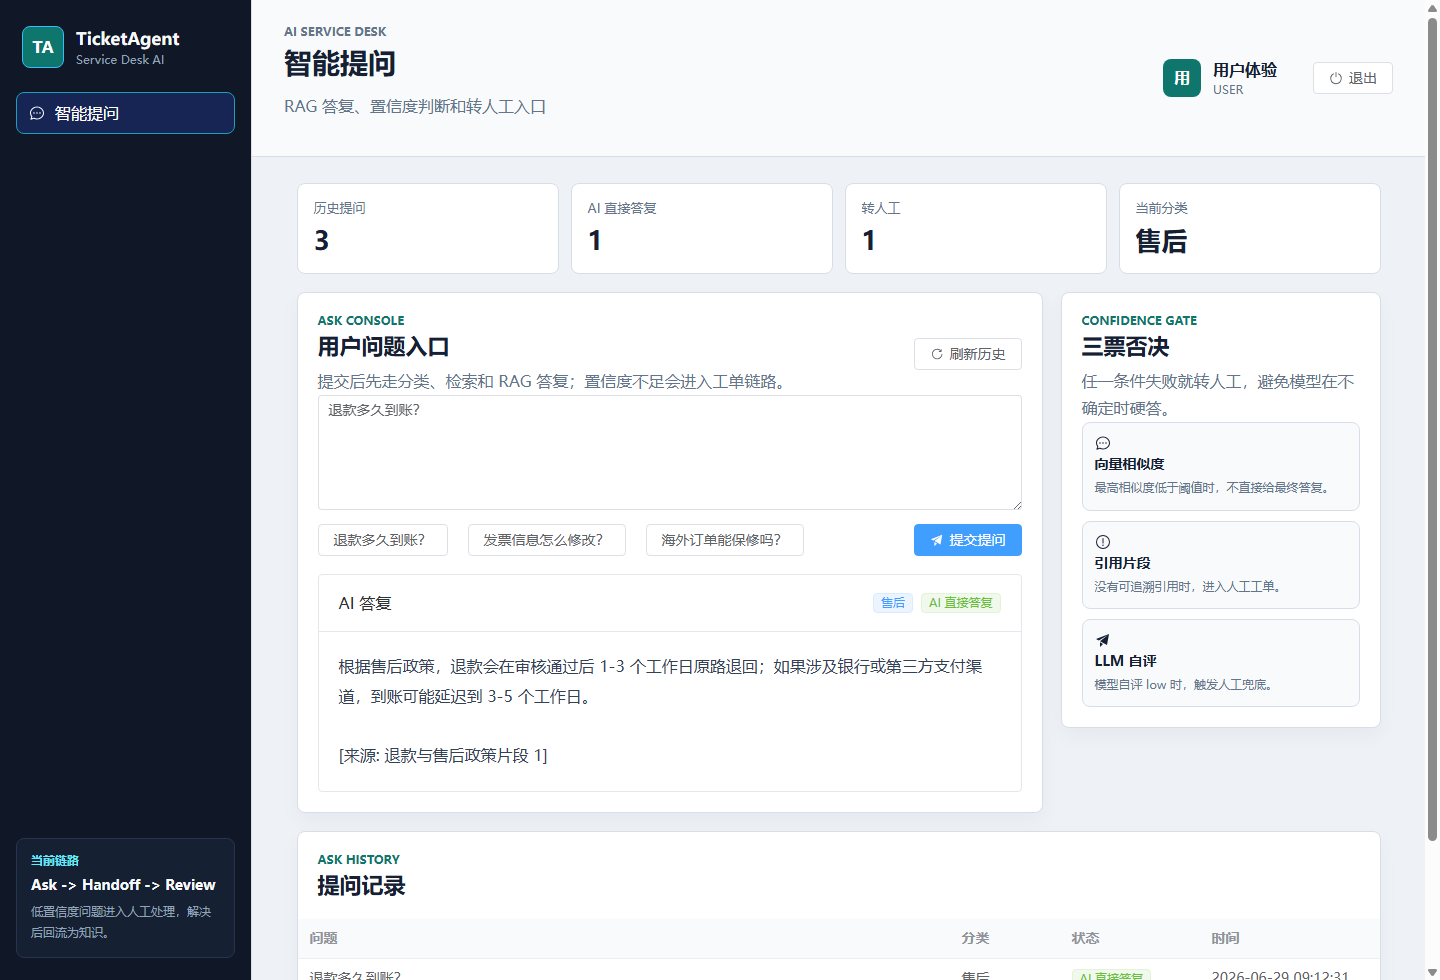
Task: Click the [来源: 退款与售后政策片段 1] citation
Action: [443, 756]
